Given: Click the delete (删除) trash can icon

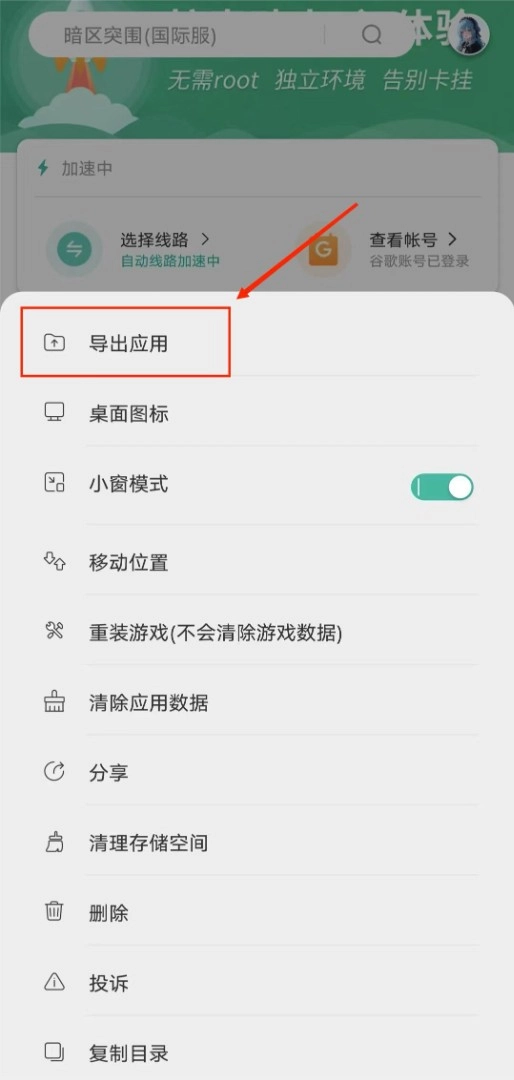Looking at the screenshot, I should (54, 913).
